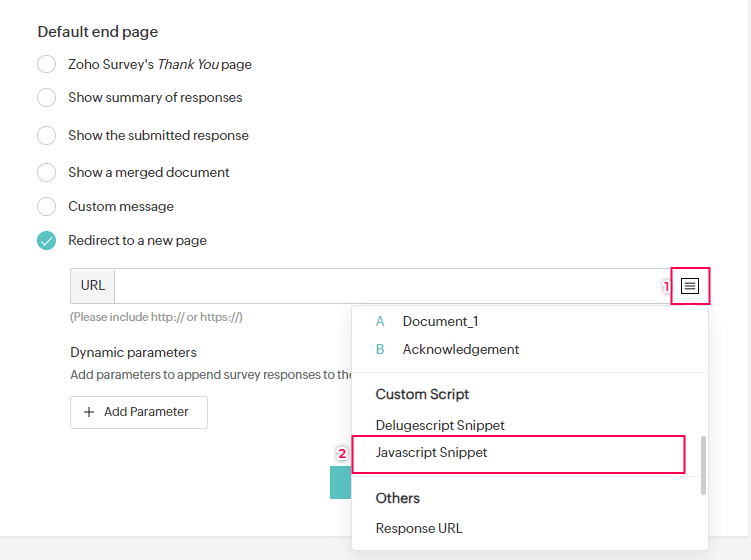The image size is (751, 560).
Task: Click the dropdown list scrollbar thumb
Action: tap(704, 465)
